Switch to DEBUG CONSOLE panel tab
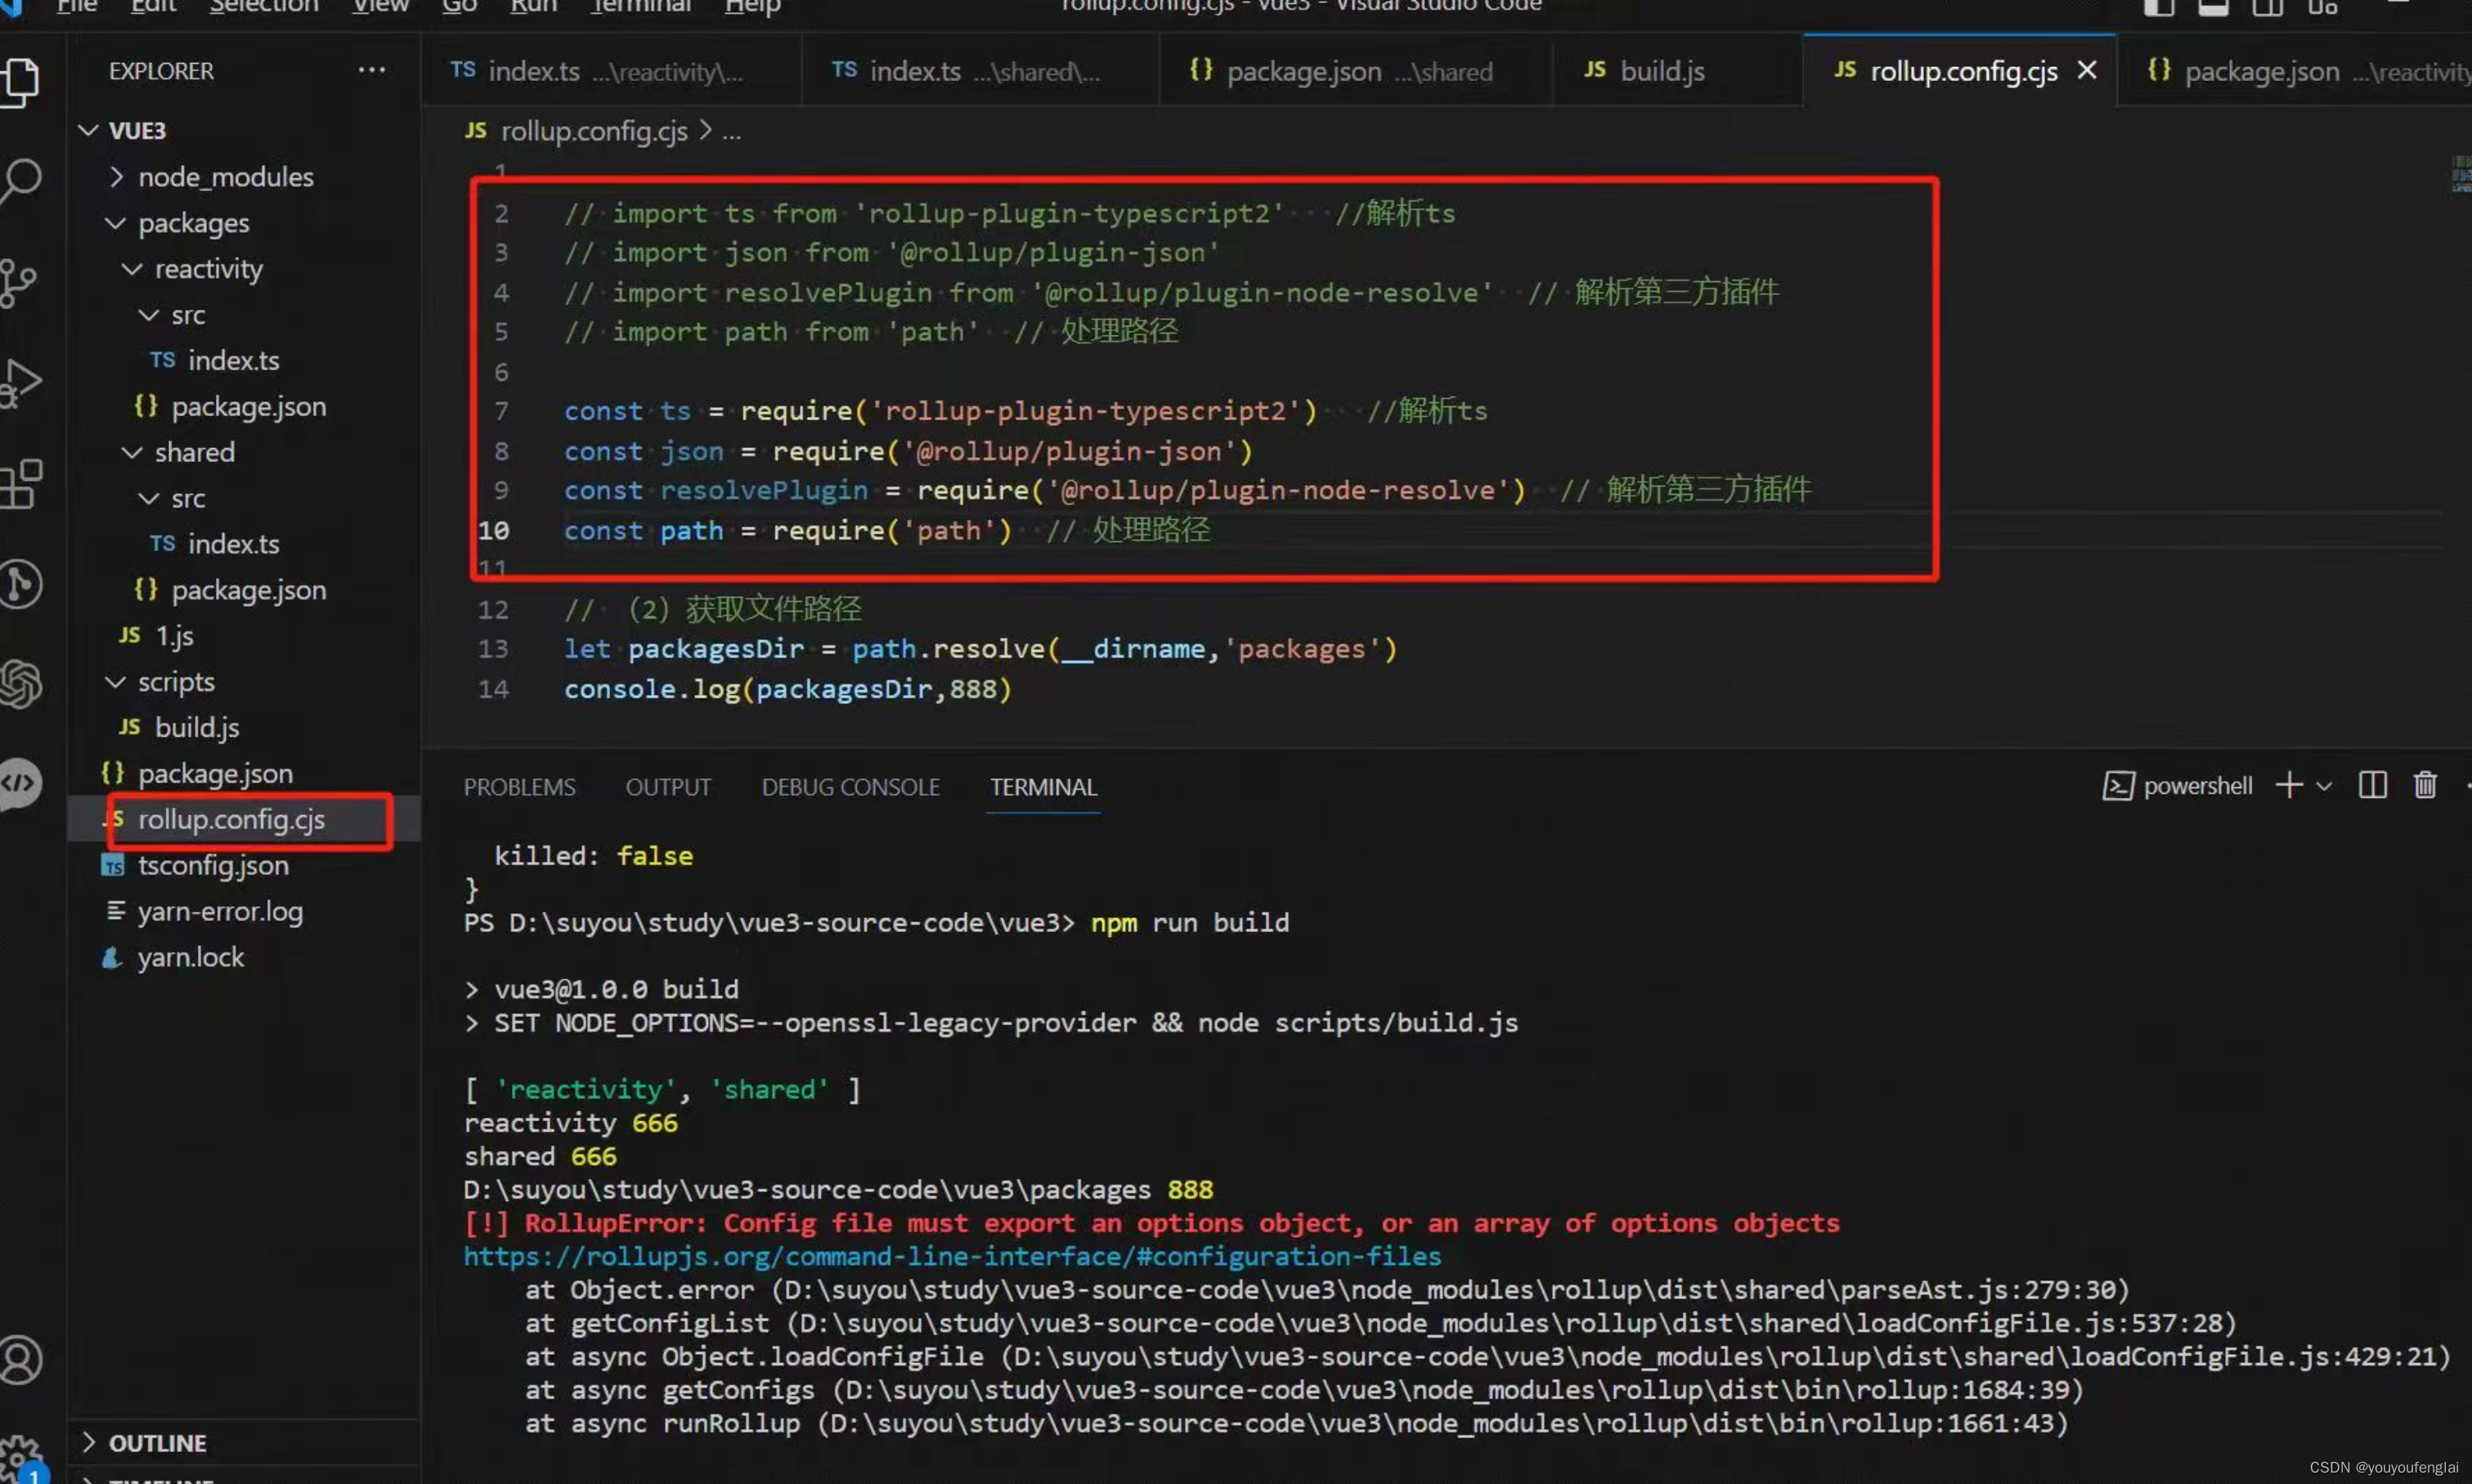Screen dimensions: 2472x1484 tap(850, 787)
